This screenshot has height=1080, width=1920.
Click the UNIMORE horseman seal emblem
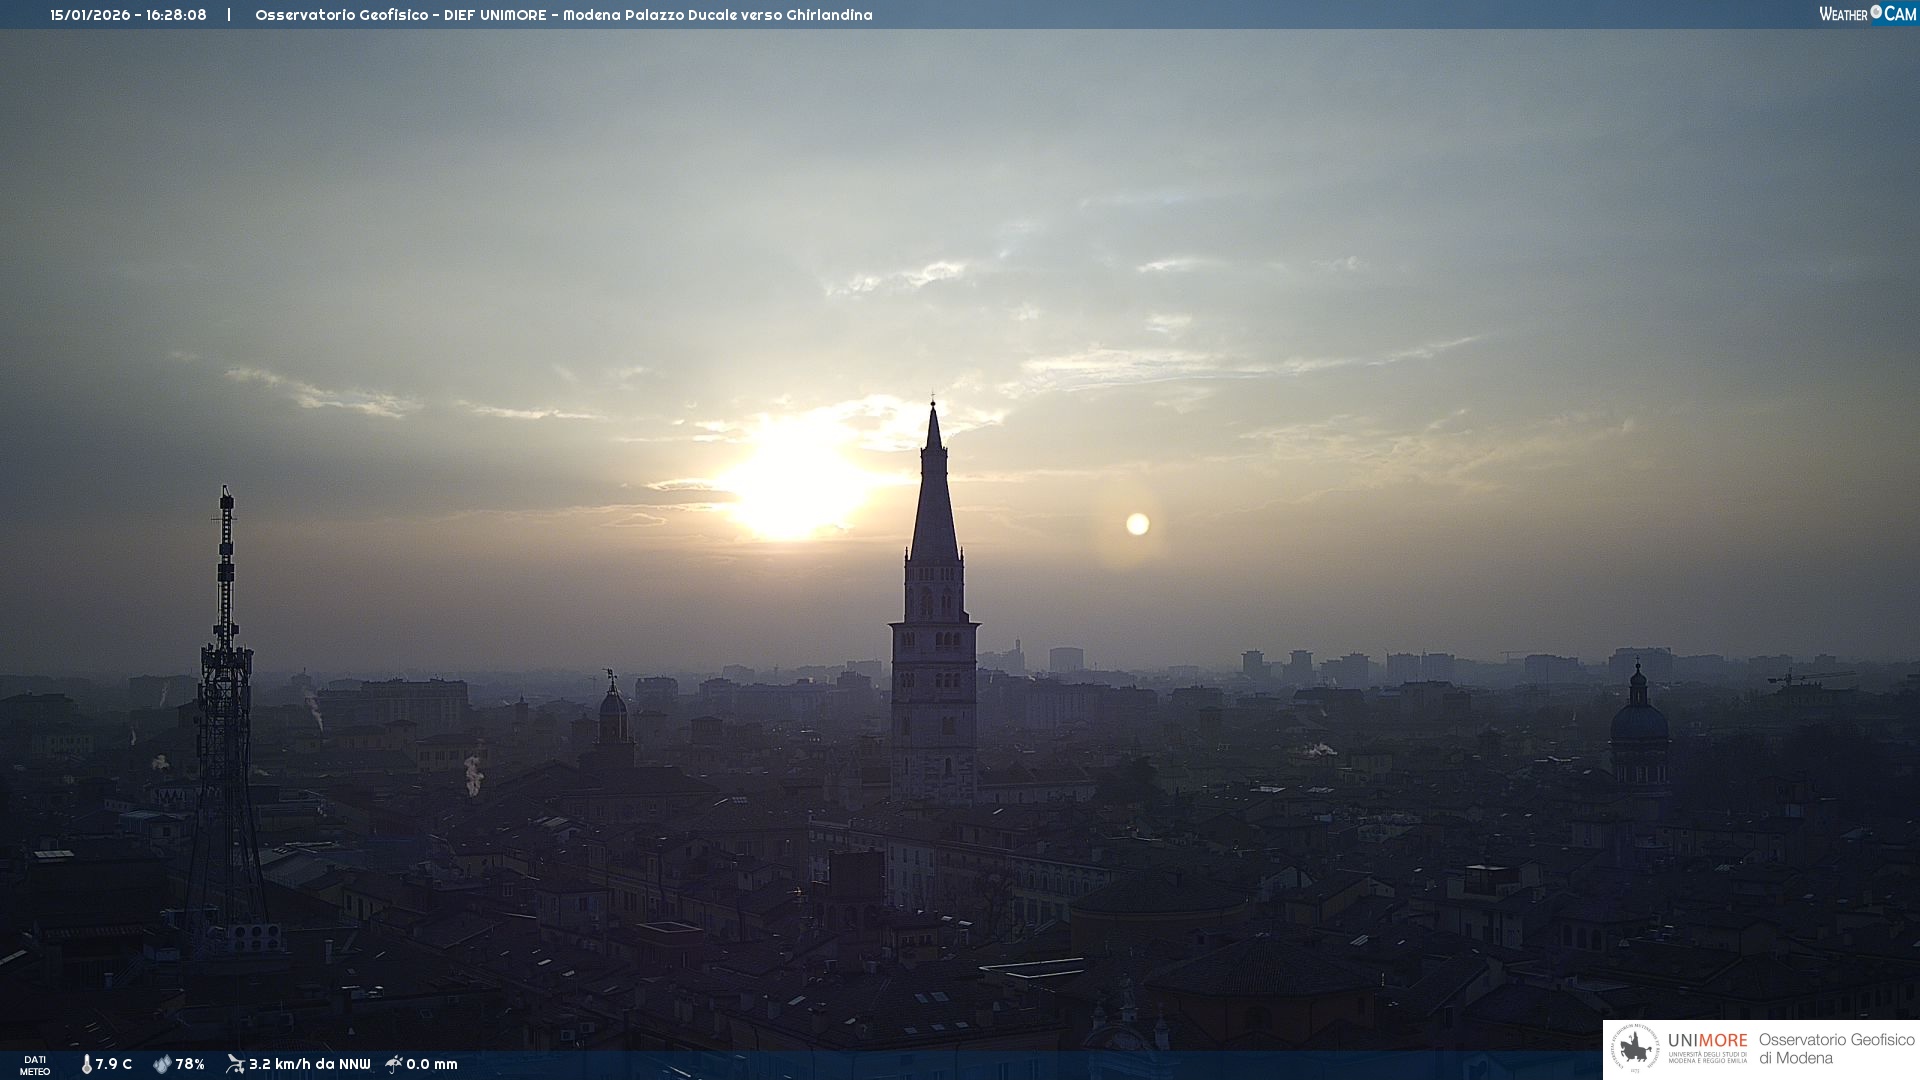1635,1049
